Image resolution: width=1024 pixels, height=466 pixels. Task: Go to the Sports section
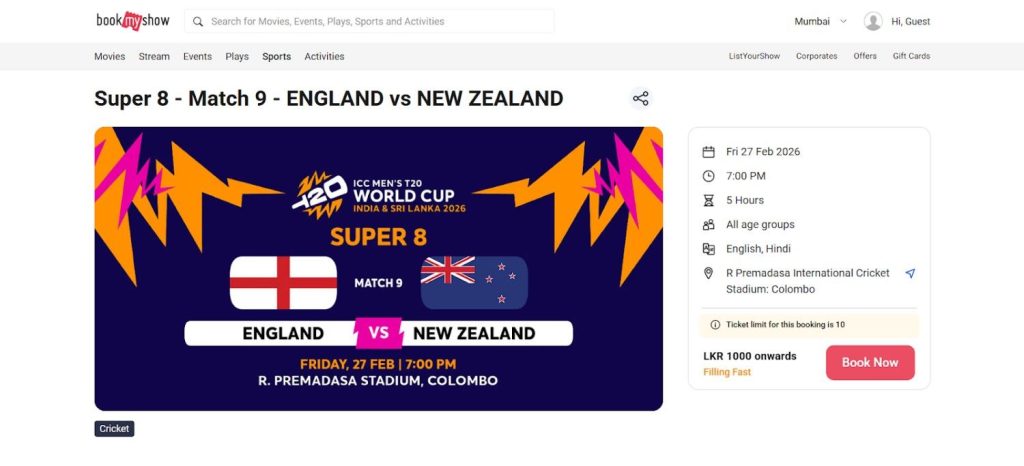coord(277,57)
